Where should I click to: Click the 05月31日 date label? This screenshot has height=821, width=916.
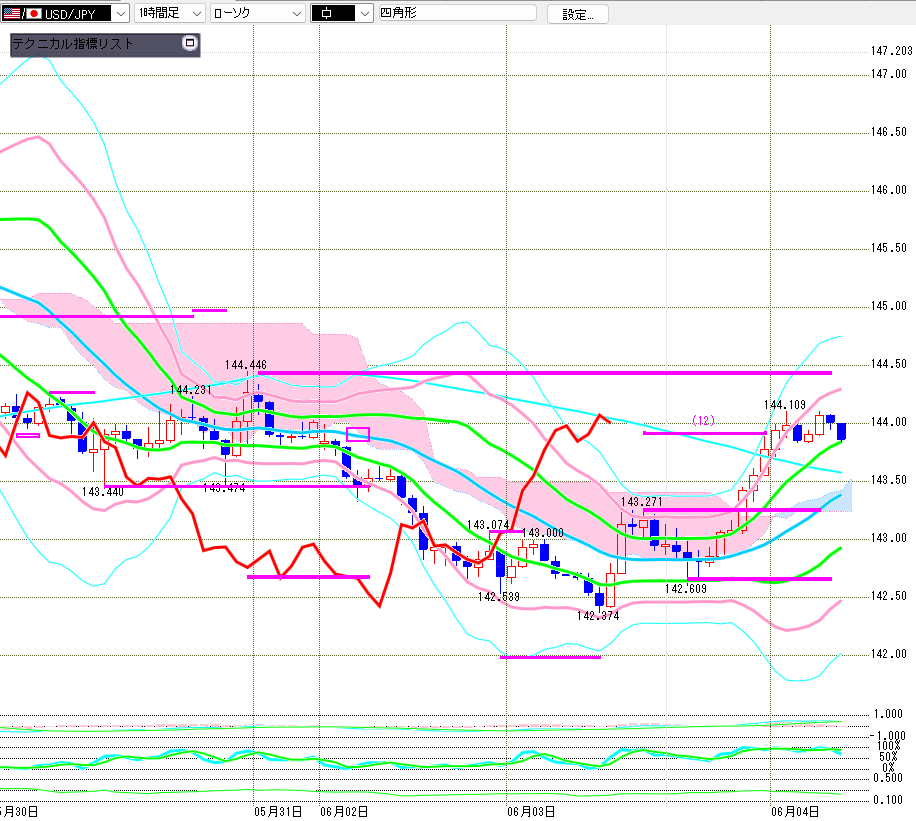[x=278, y=812]
